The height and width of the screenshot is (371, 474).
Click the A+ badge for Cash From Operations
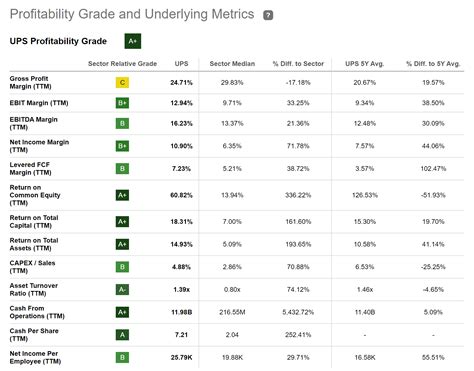click(122, 312)
